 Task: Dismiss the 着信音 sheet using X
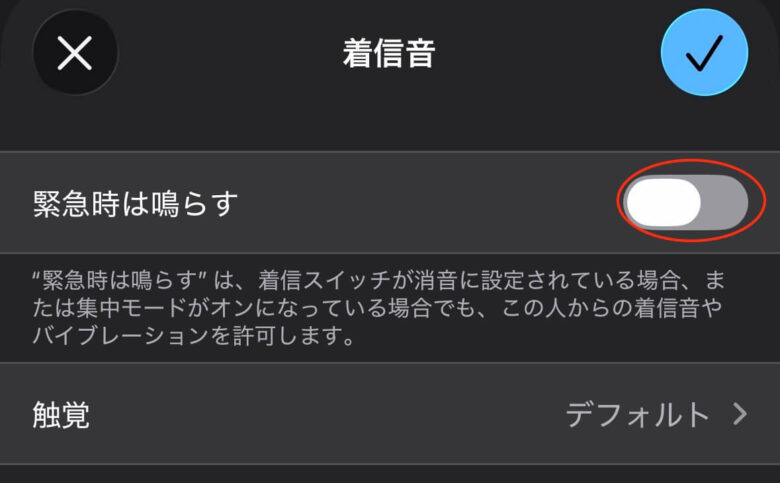click(x=75, y=53)
